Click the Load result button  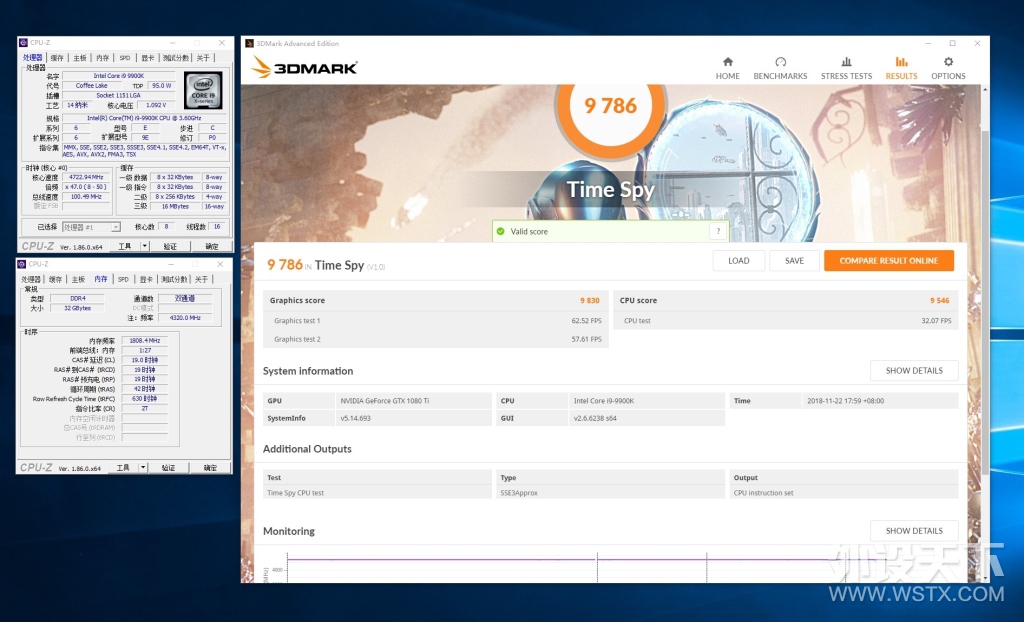click(x=739, y=261)
